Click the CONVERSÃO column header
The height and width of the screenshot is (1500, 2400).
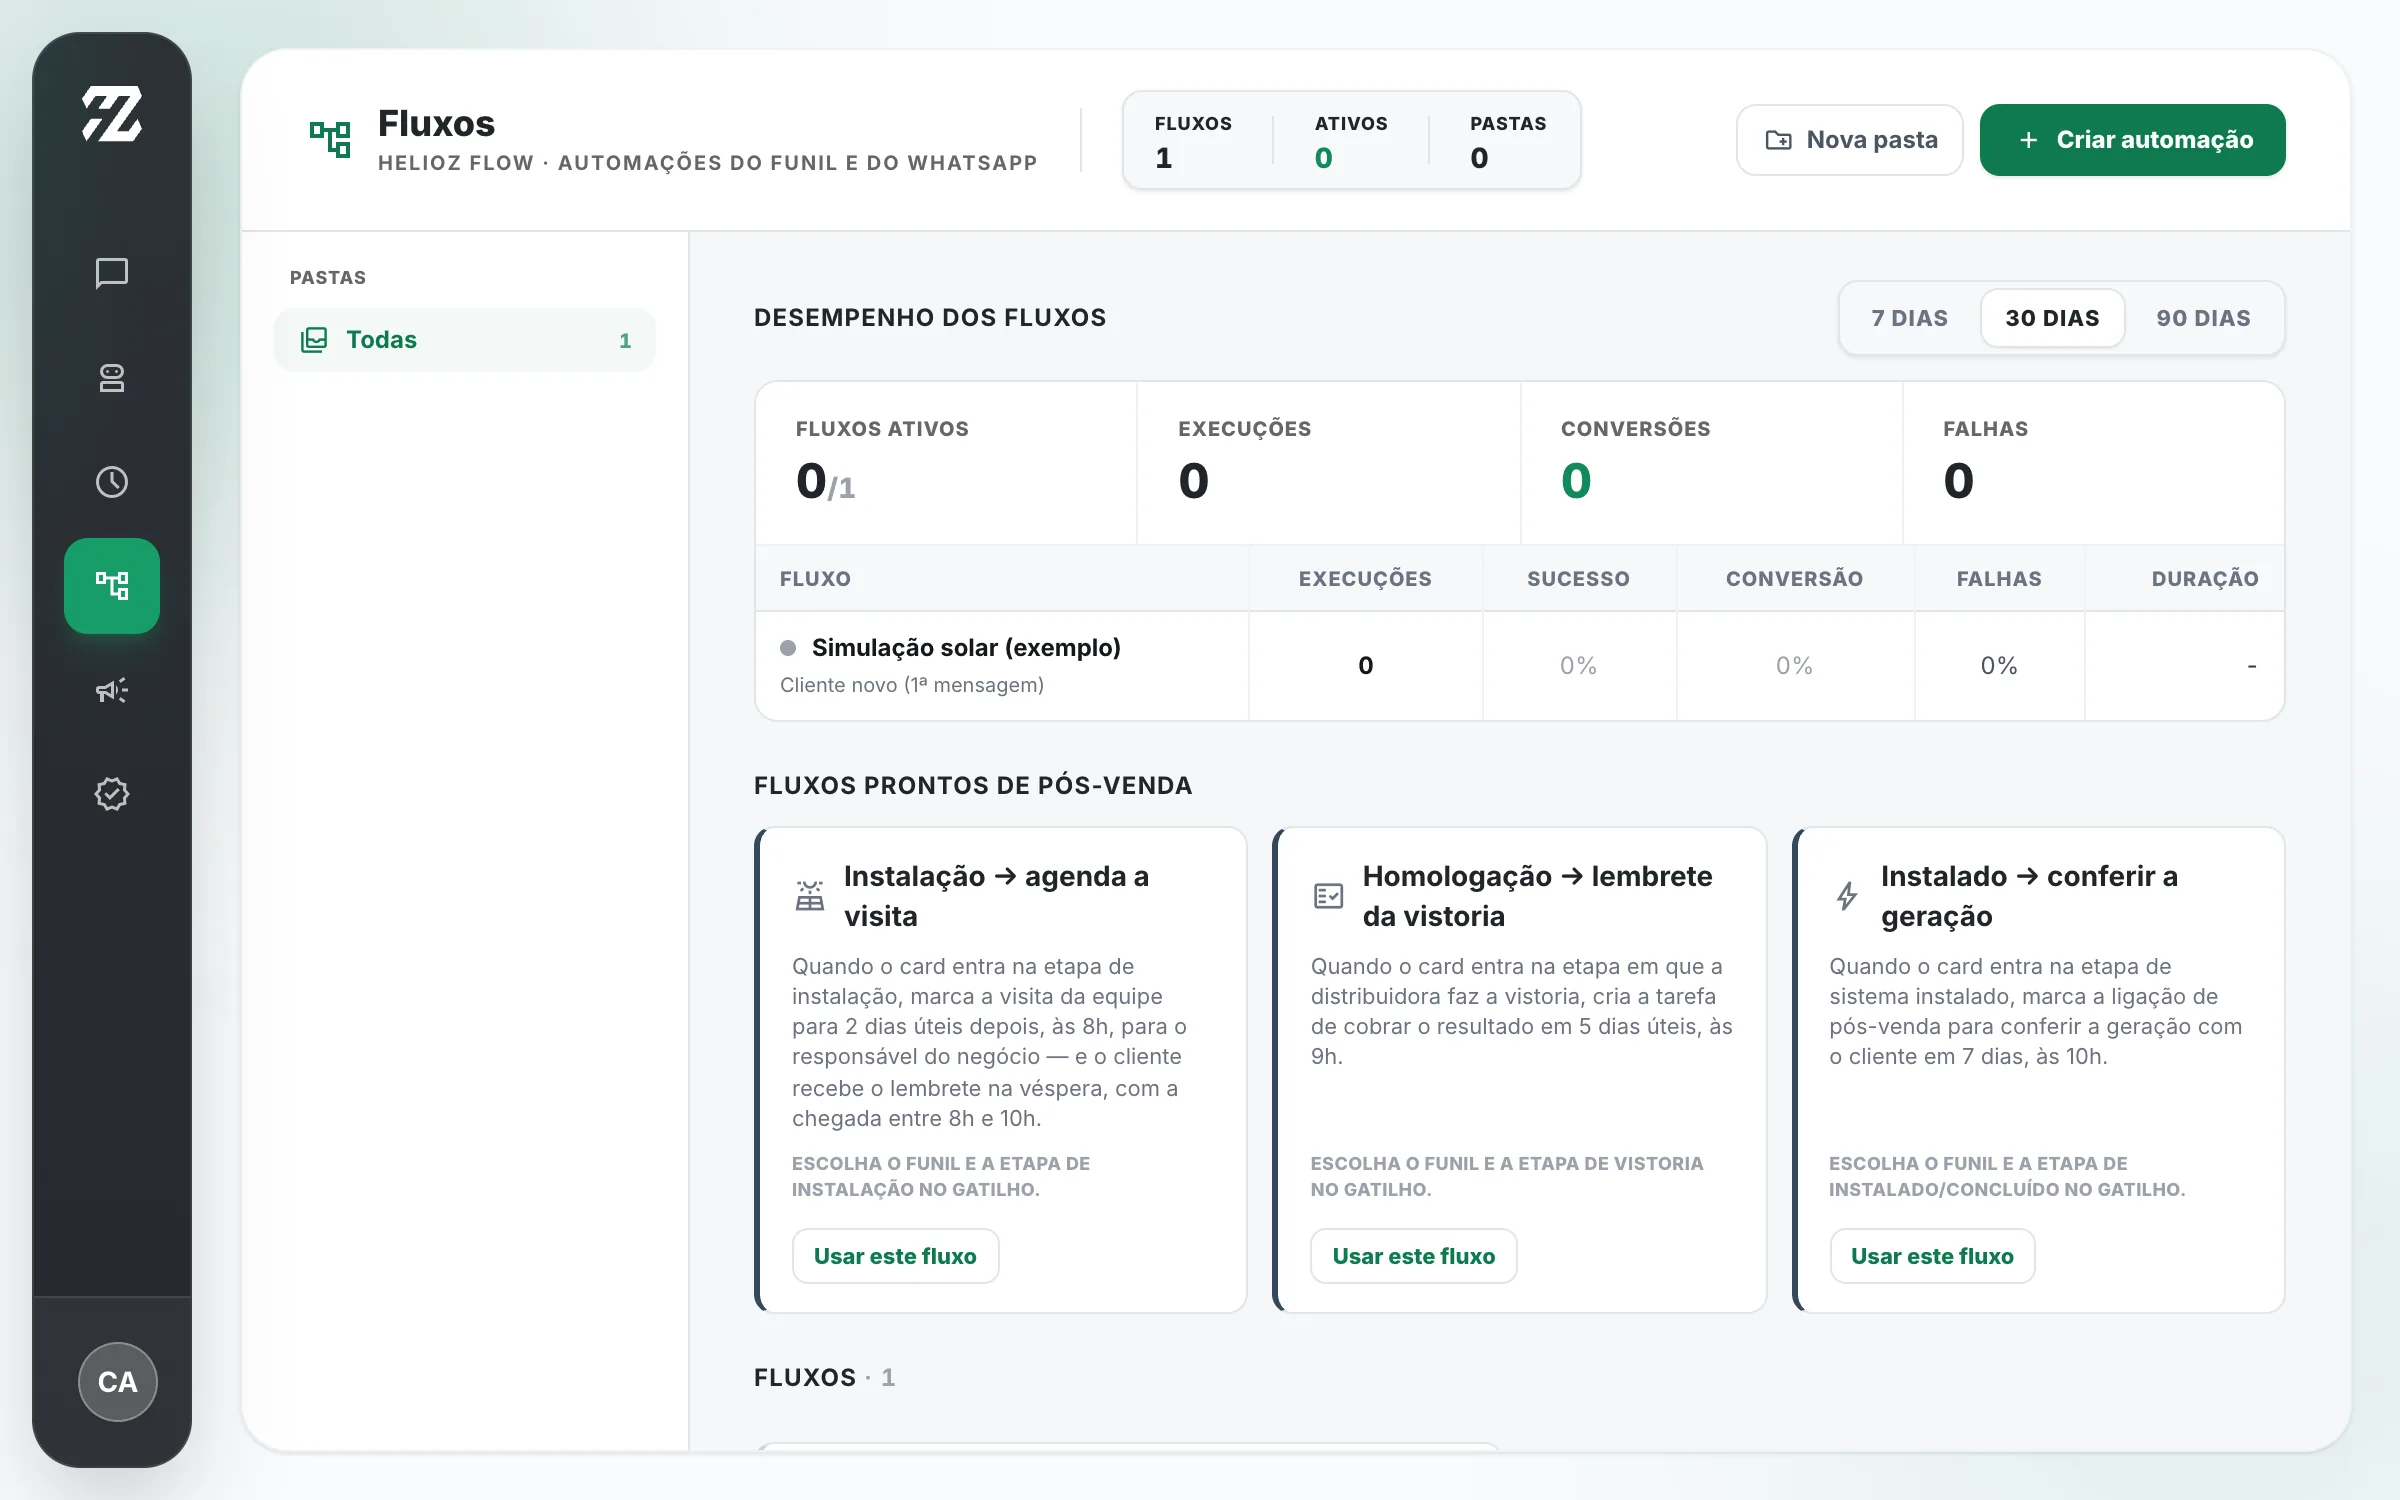coord(1794,579)
